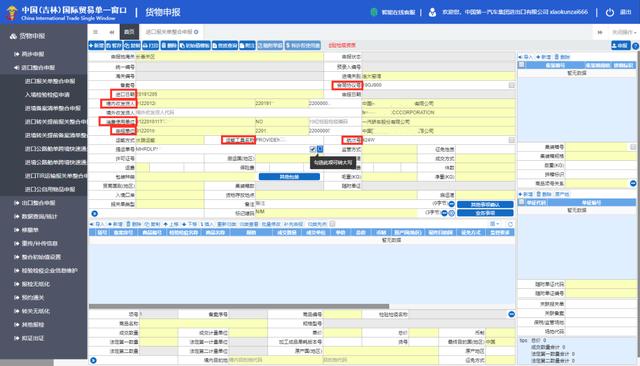Tick select-all checkbox in 单证代码 table header

coord(521,202)
